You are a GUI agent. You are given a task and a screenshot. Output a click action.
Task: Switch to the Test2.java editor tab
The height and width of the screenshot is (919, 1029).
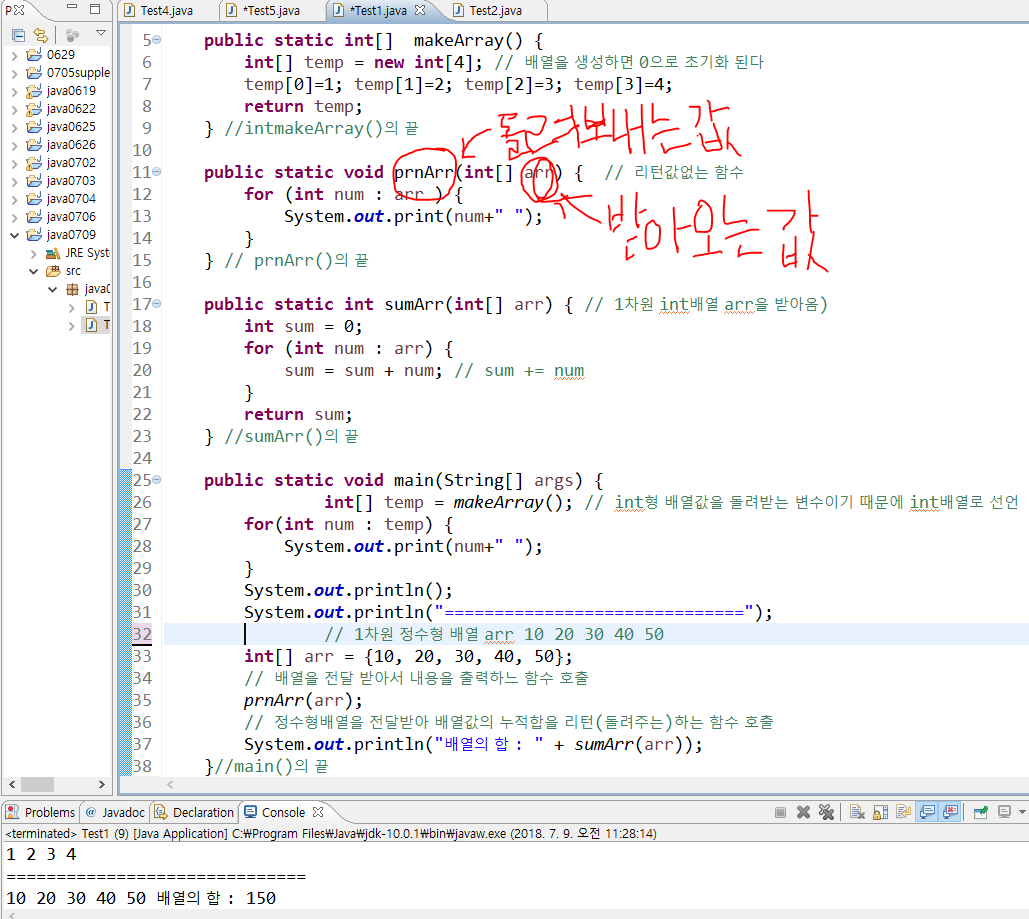click(488, 11)
